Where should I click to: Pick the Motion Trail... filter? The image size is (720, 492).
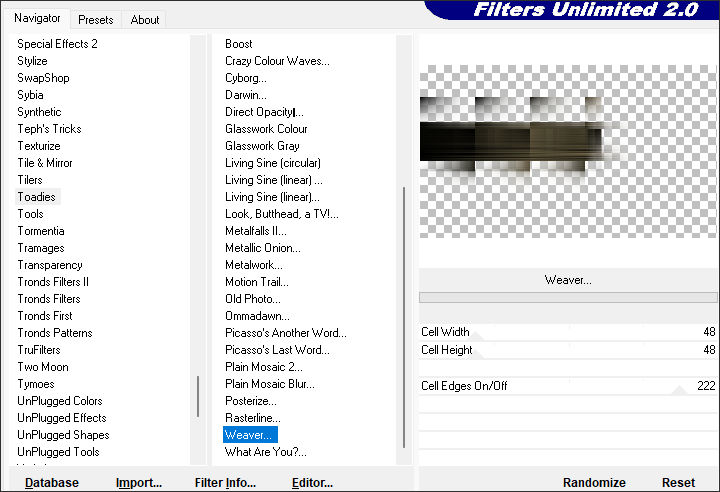click(x=256, y=282)
